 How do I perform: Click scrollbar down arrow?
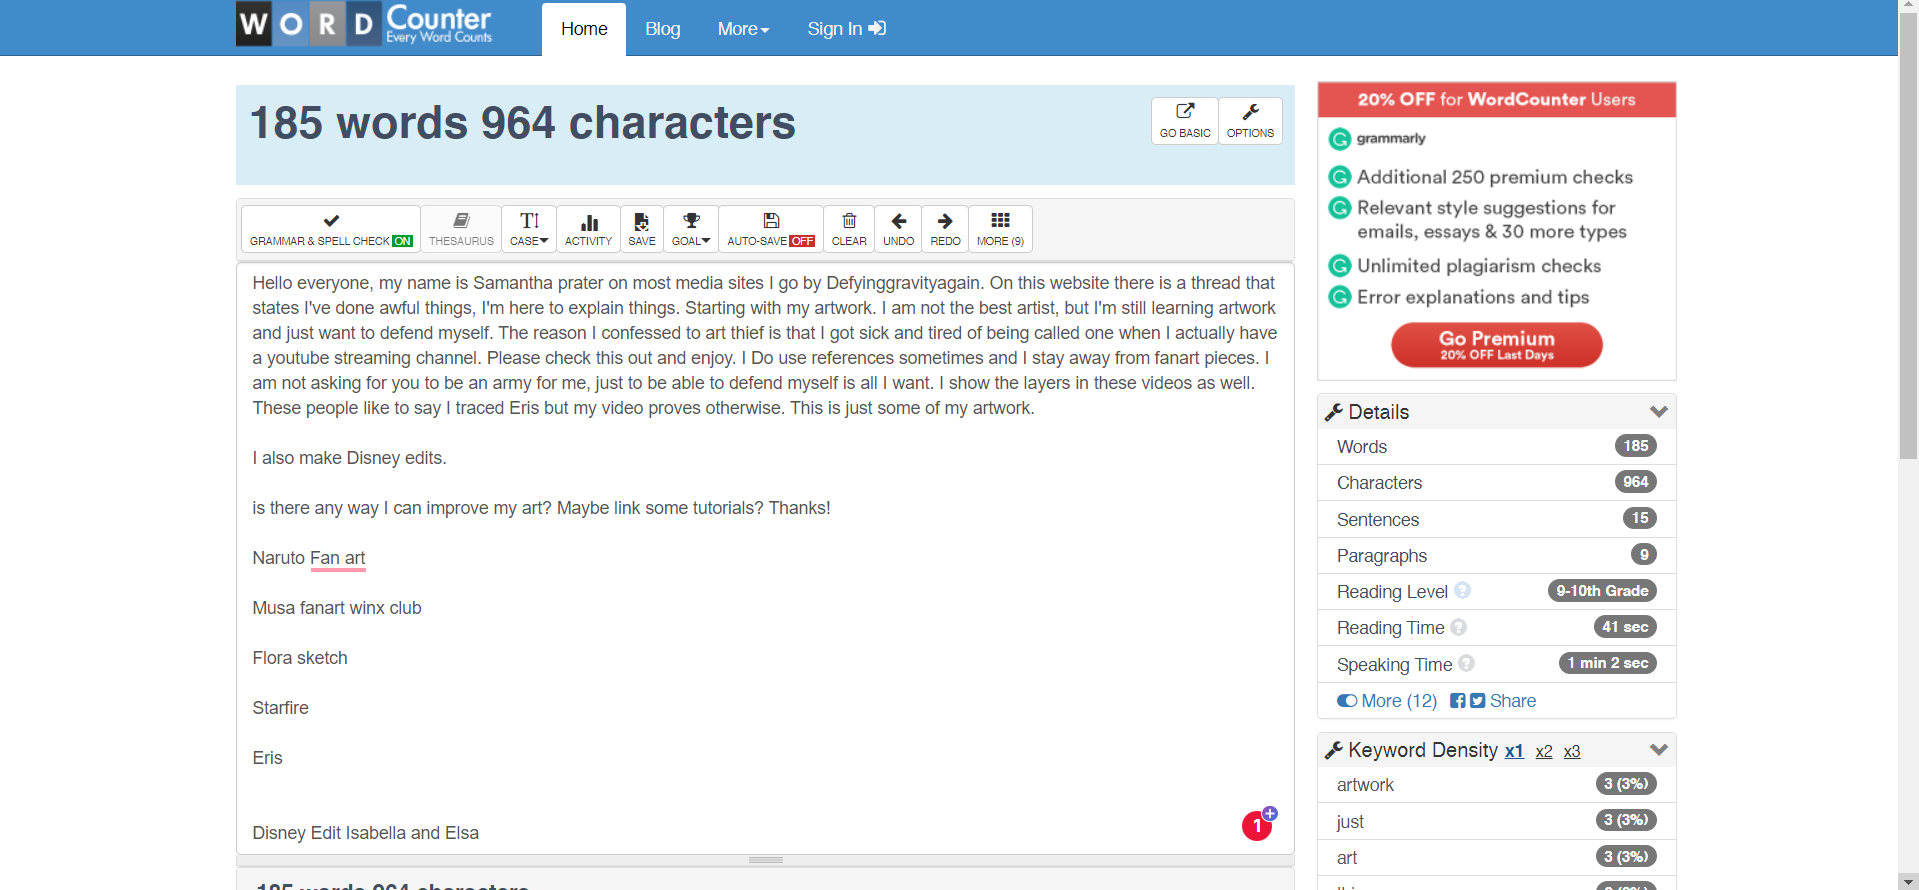[1908, 882]
